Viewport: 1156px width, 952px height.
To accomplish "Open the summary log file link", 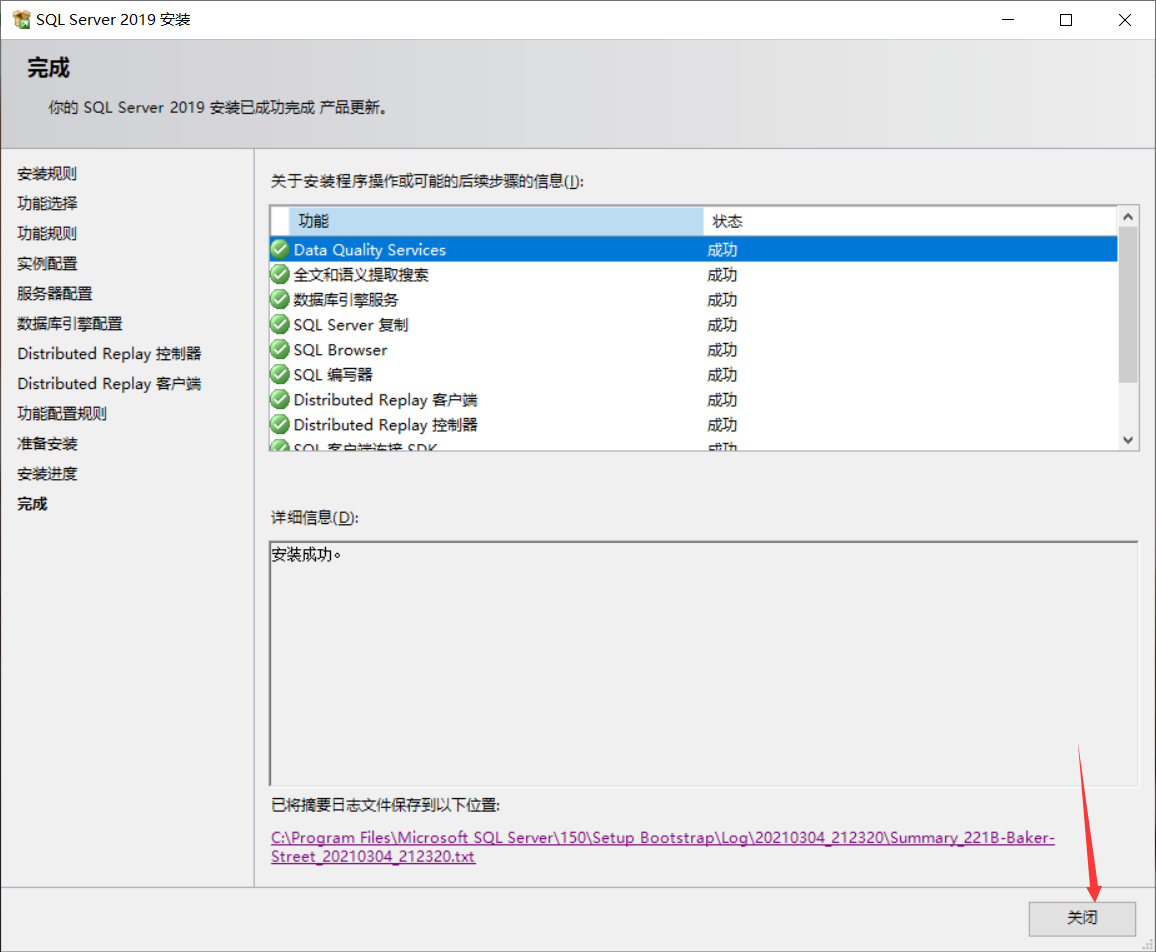I will pyautogui.click(x=662, y=847).
